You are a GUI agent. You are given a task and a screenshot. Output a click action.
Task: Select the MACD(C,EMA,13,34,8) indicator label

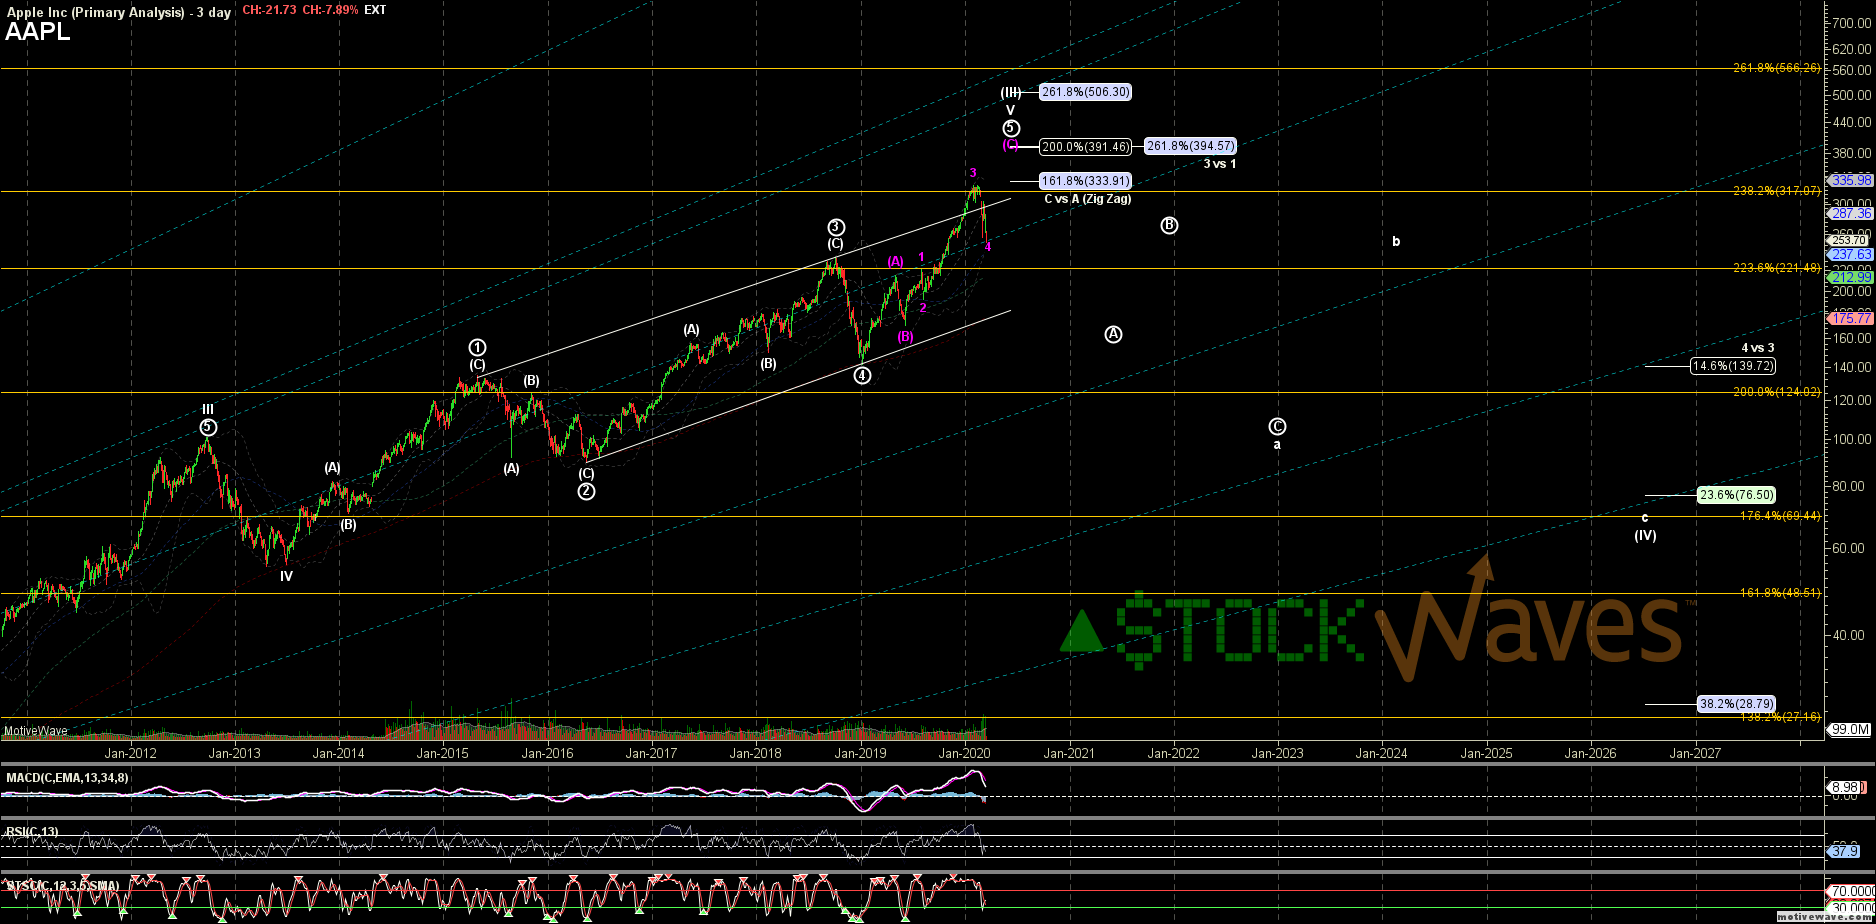coord(67,778)
